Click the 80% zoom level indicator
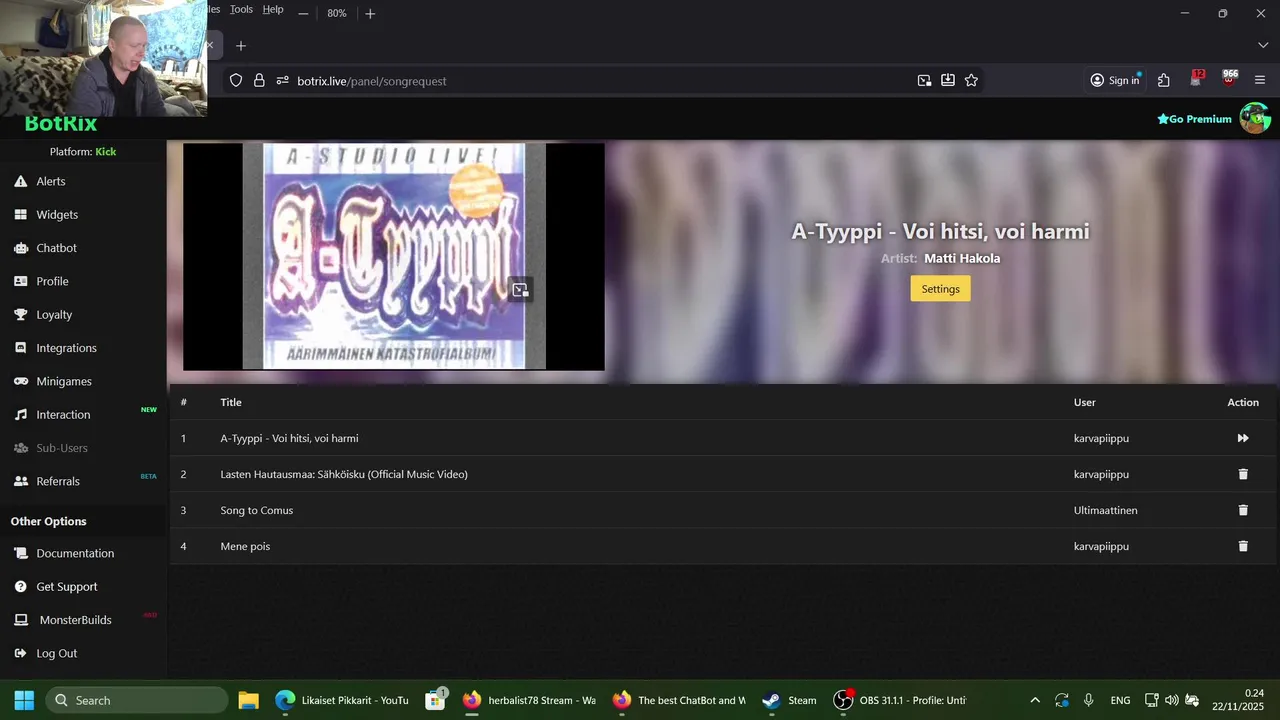Image resolution: width=1280 pixels, height=720 pixels. pyautogui.click(x=337, y=14)
